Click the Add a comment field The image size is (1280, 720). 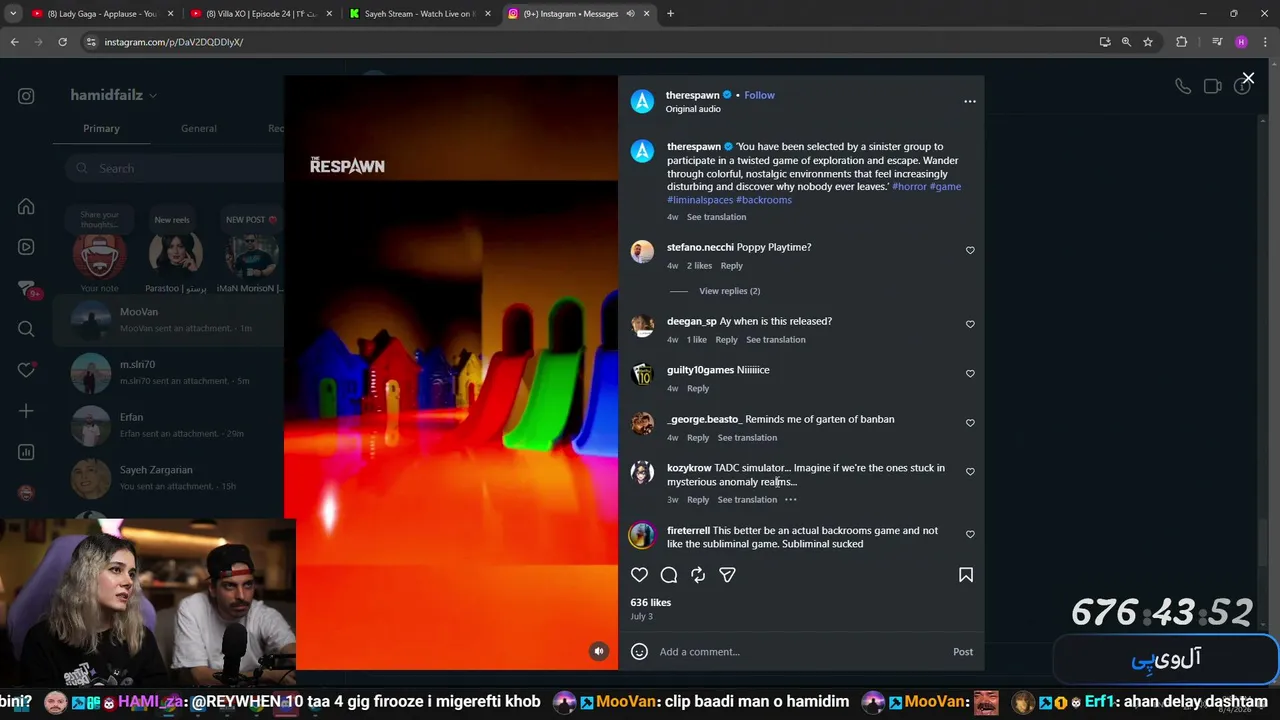(x=800, y=652)
